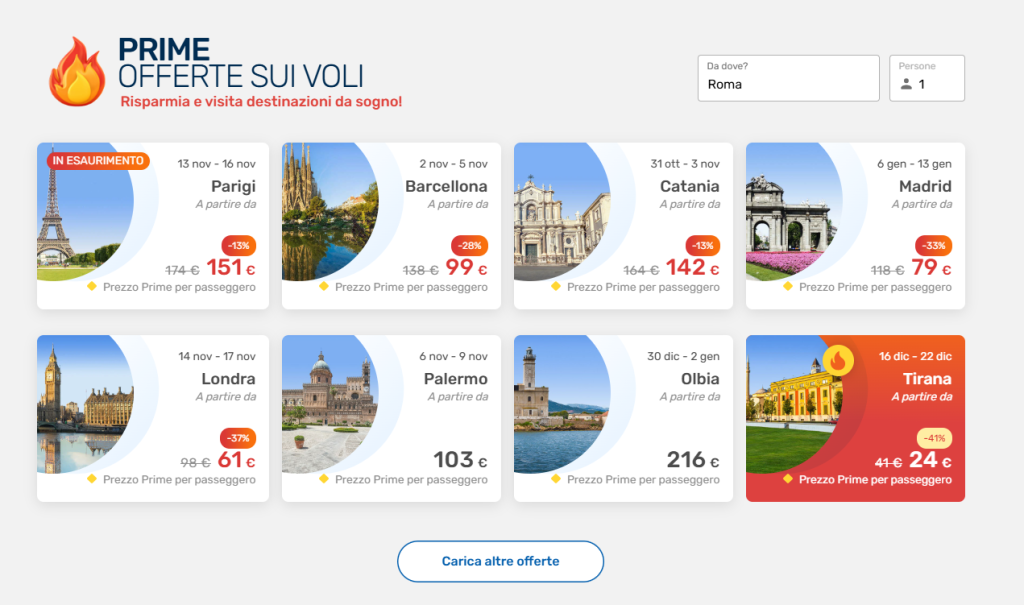Load more offers with "Carica altre offerte"
This screenshot has height=605, width=1024.
pos(500,561)
